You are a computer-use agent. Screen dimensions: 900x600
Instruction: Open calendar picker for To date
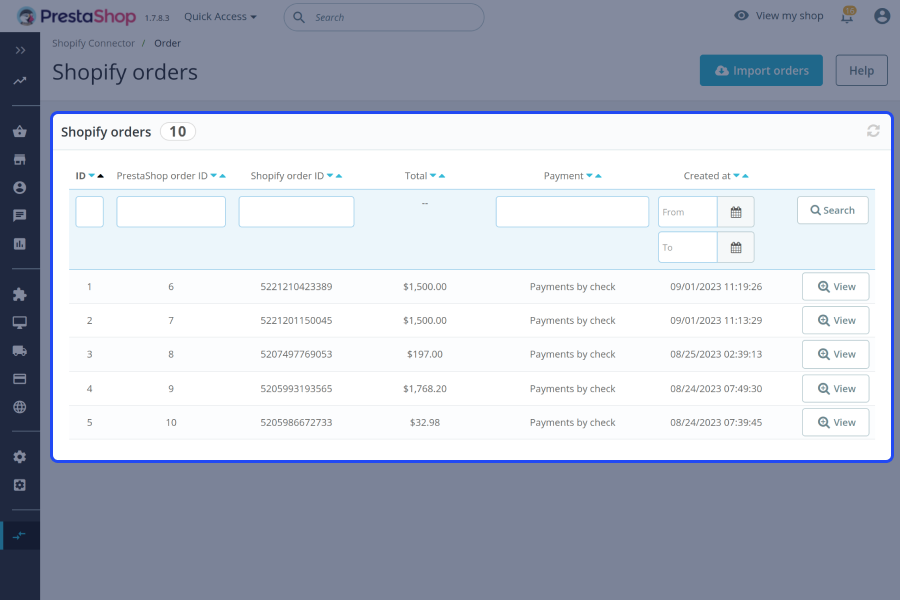point(736,248)
